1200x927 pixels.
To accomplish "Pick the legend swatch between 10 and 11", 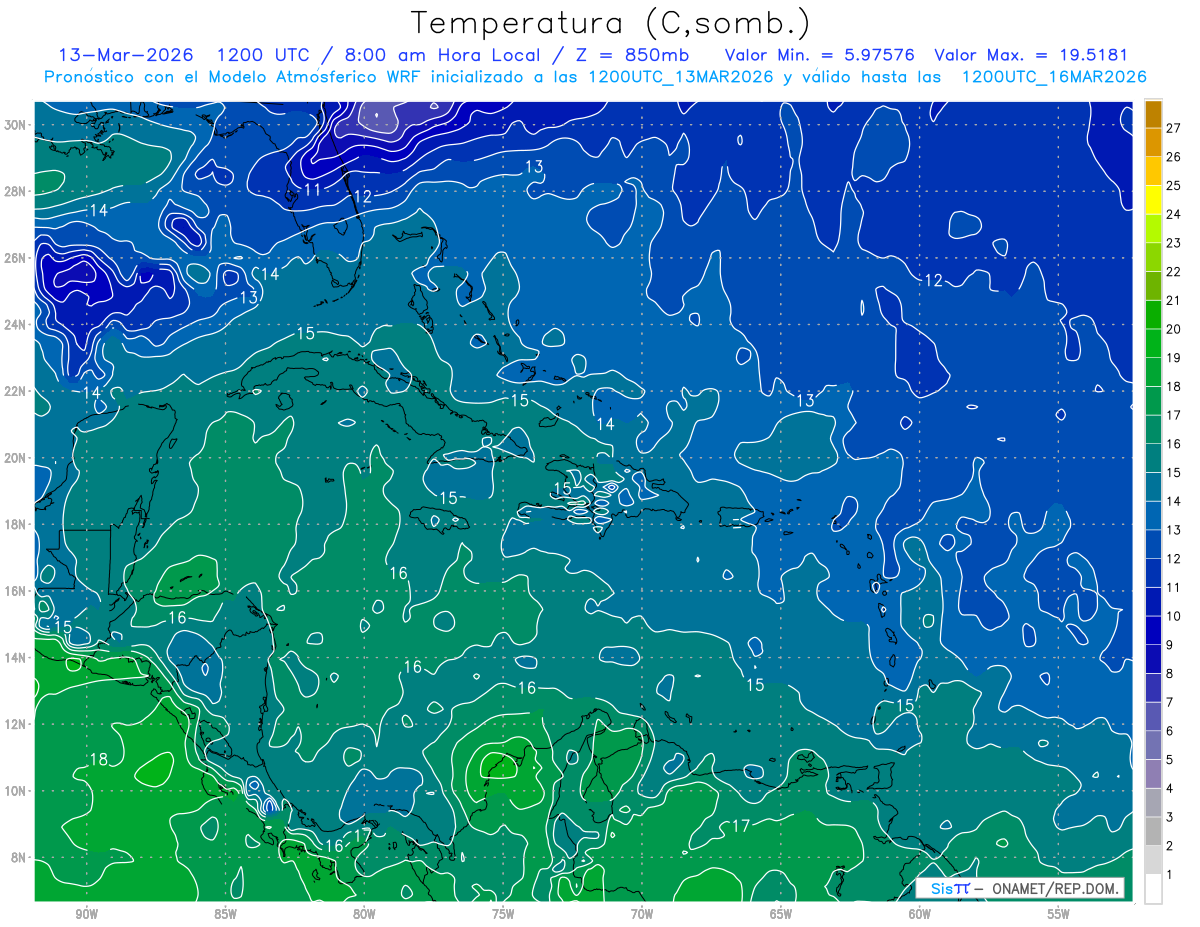I will 1153,601.
